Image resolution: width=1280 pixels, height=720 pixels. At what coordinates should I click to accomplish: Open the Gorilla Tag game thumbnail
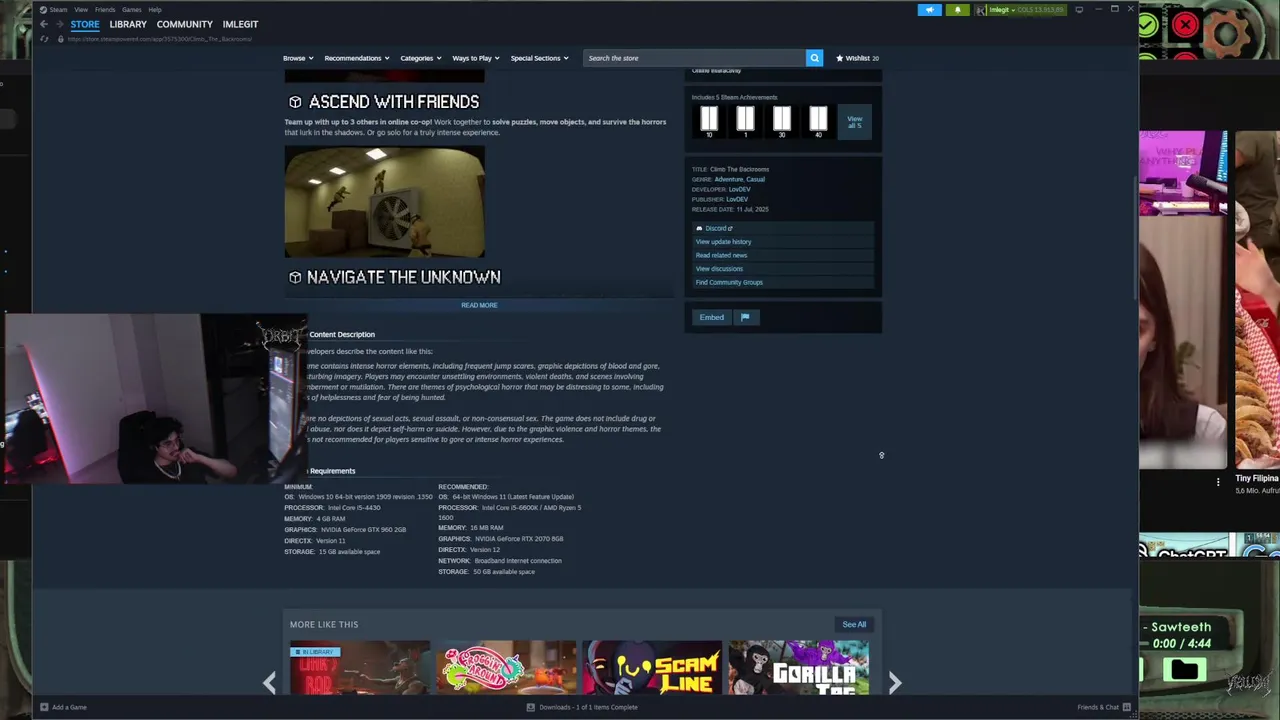799,667
